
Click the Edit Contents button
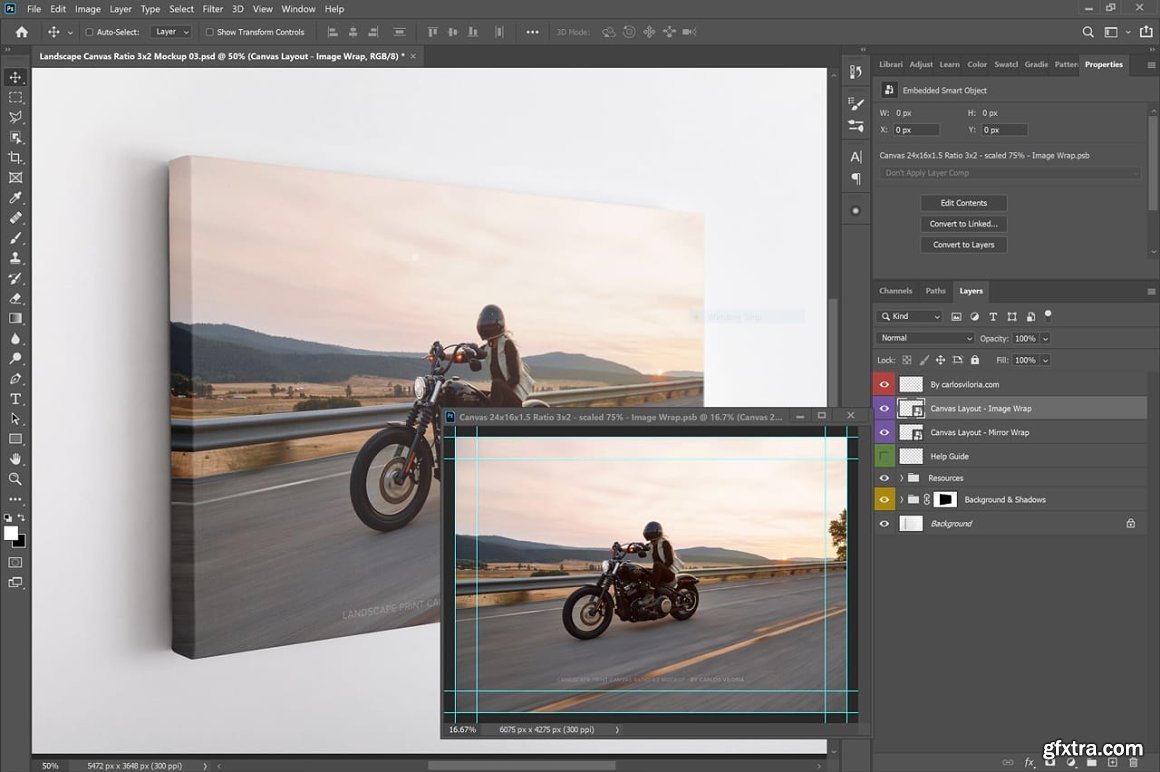963,203
